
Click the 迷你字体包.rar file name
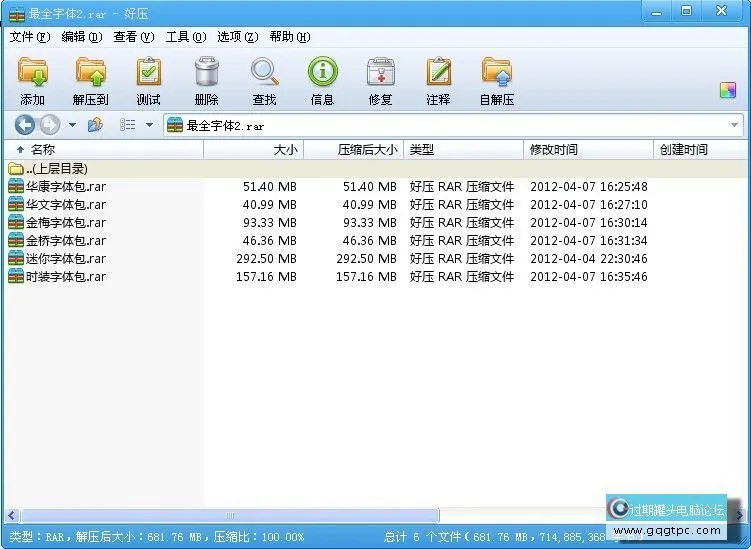pos(66,258)
